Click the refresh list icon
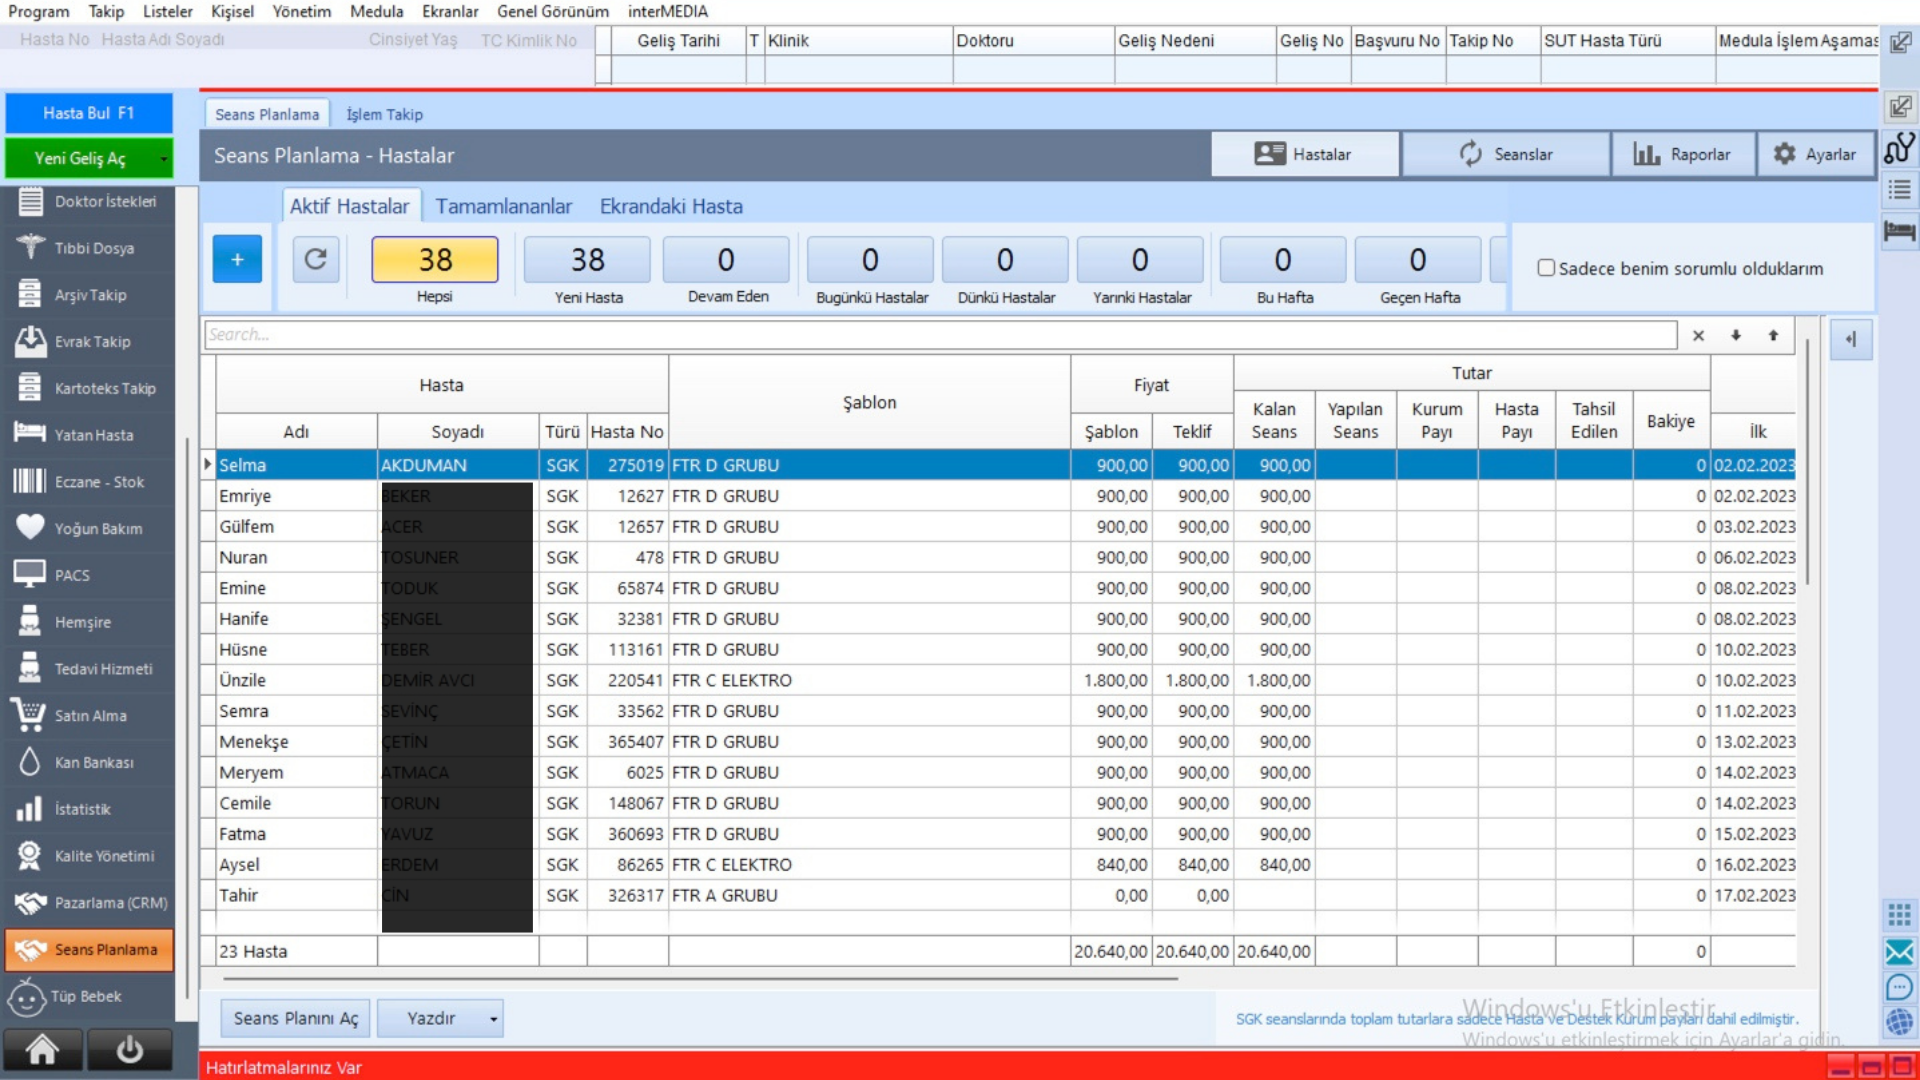 click(315, 260)
